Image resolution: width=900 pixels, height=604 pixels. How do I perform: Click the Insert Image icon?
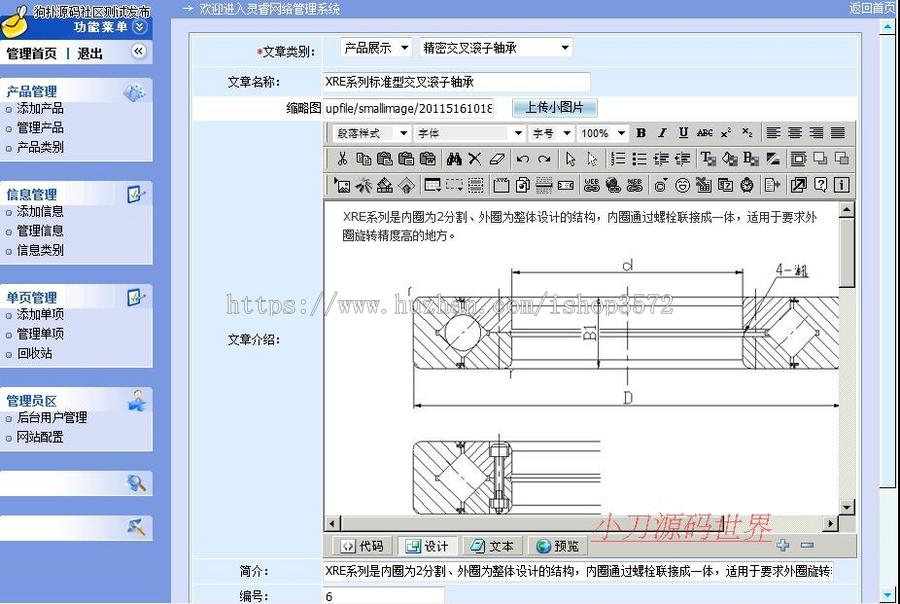(x=342, y=185)
